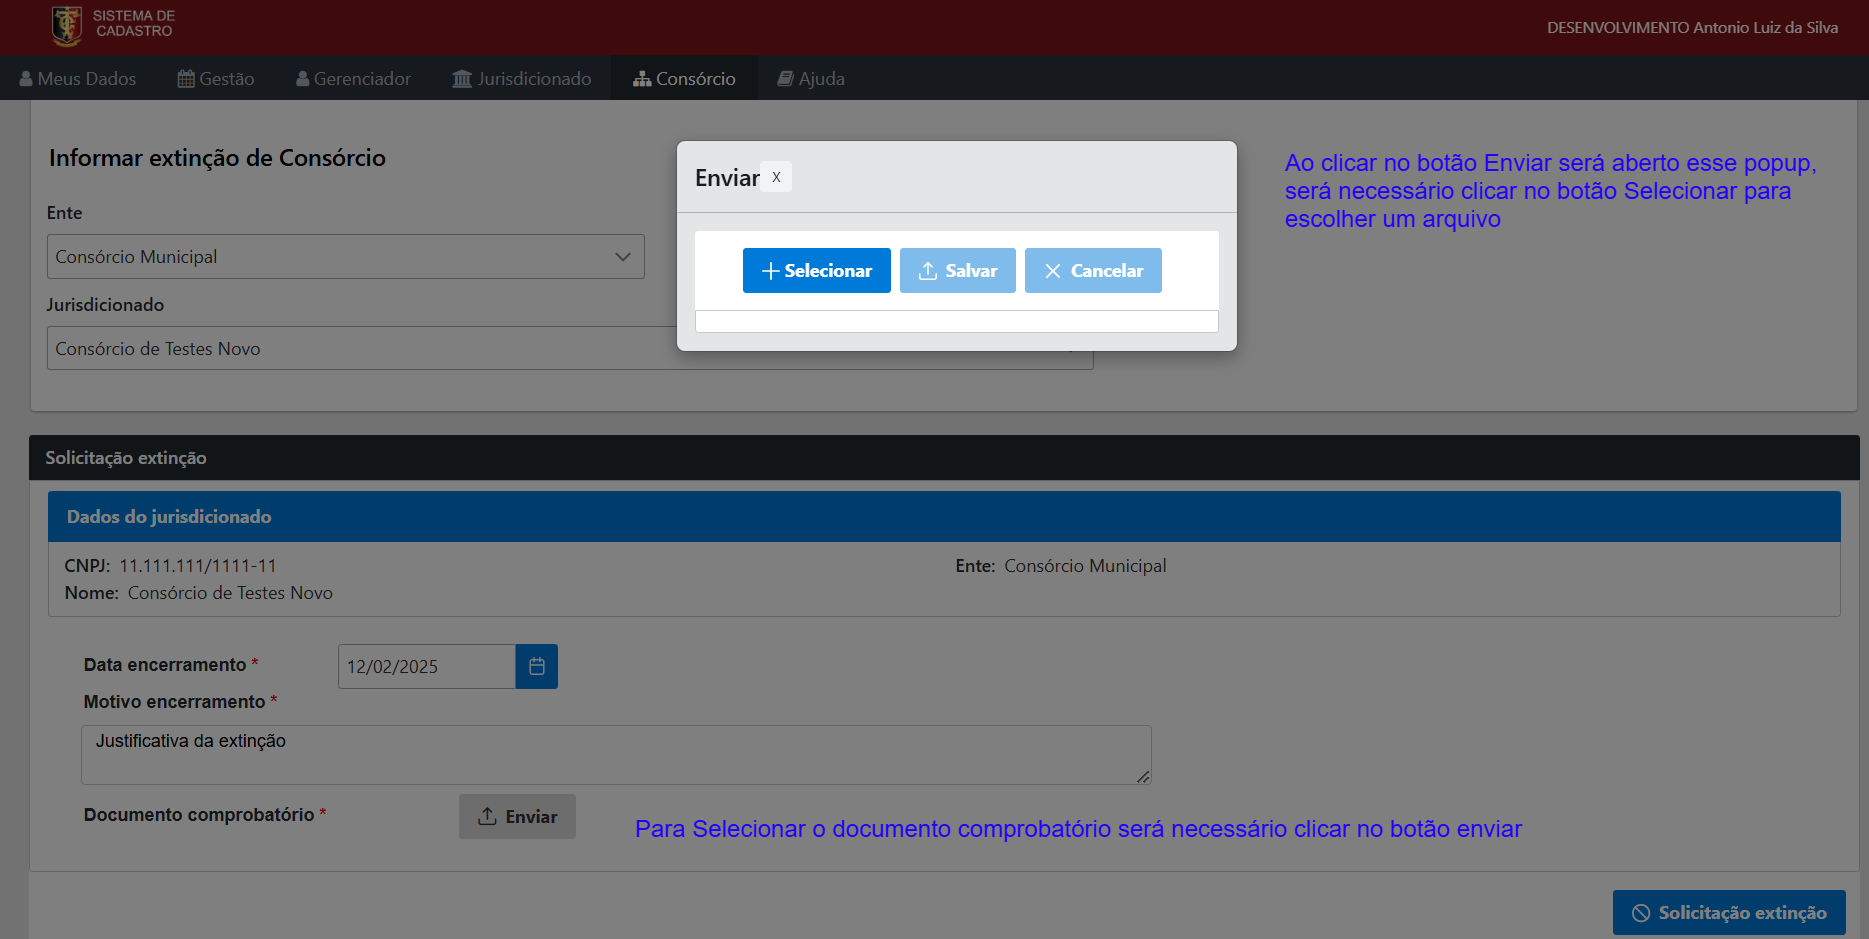
Task: Click the empty file list area in the popup
Action: (957, 321)
